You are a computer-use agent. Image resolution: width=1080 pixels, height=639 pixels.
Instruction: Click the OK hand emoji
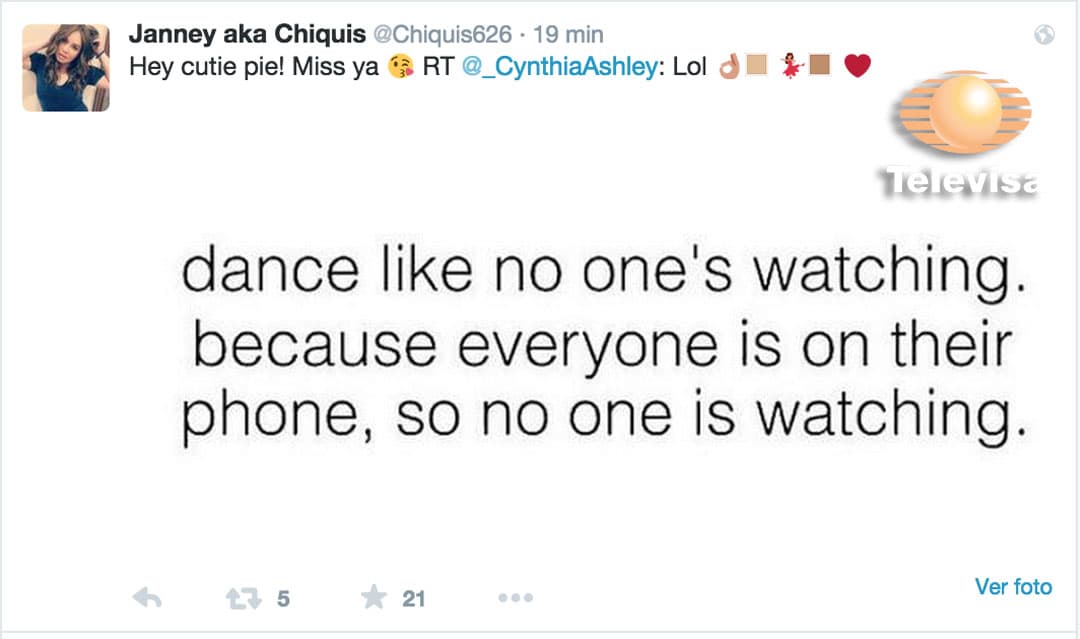pos(729,66)
